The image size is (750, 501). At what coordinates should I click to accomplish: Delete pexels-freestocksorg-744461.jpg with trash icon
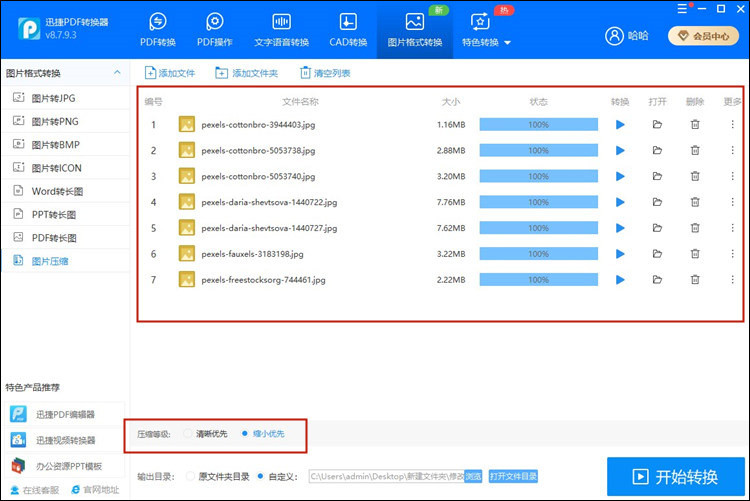[695, 280]
